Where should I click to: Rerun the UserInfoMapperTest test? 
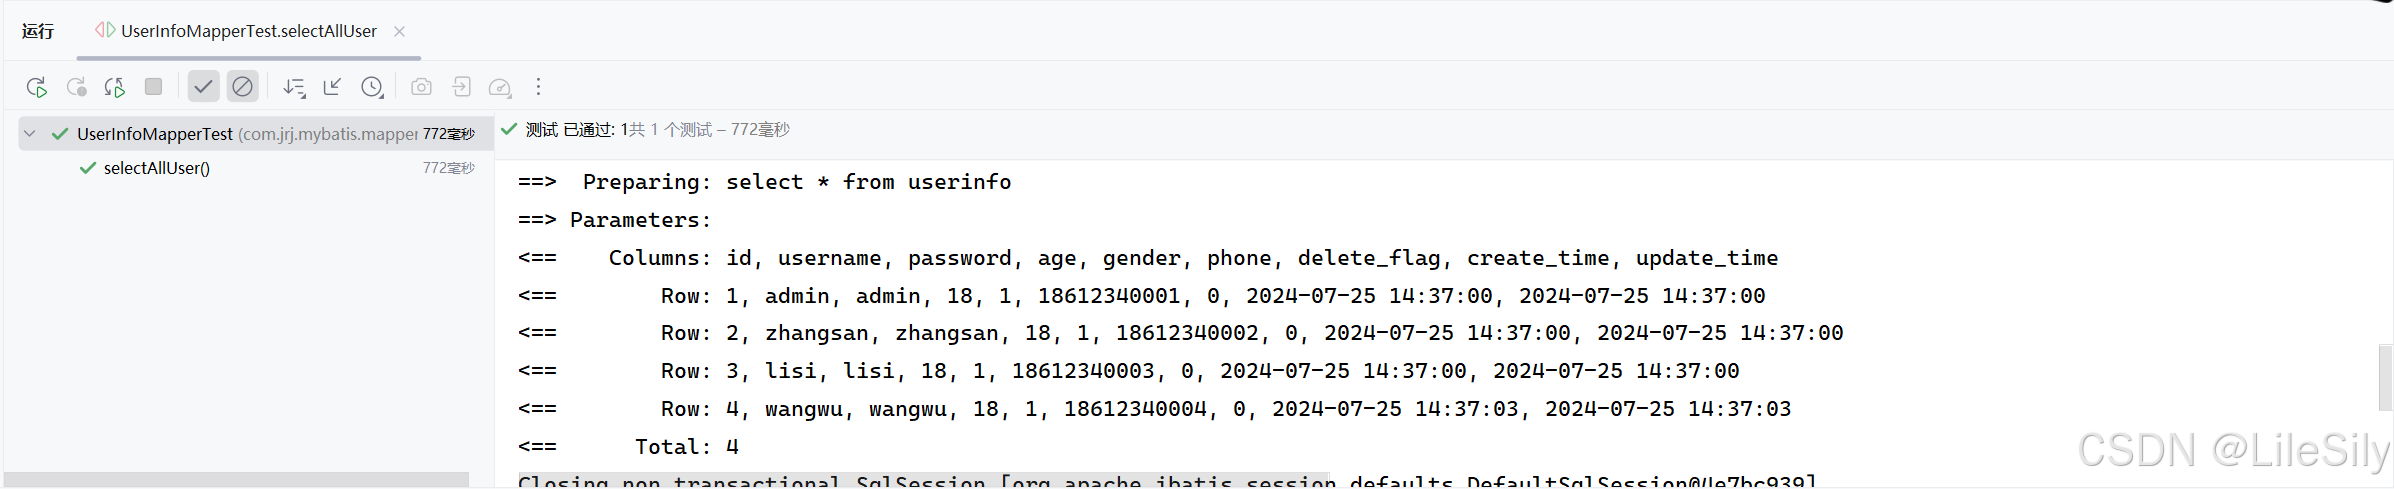[37, 87]
